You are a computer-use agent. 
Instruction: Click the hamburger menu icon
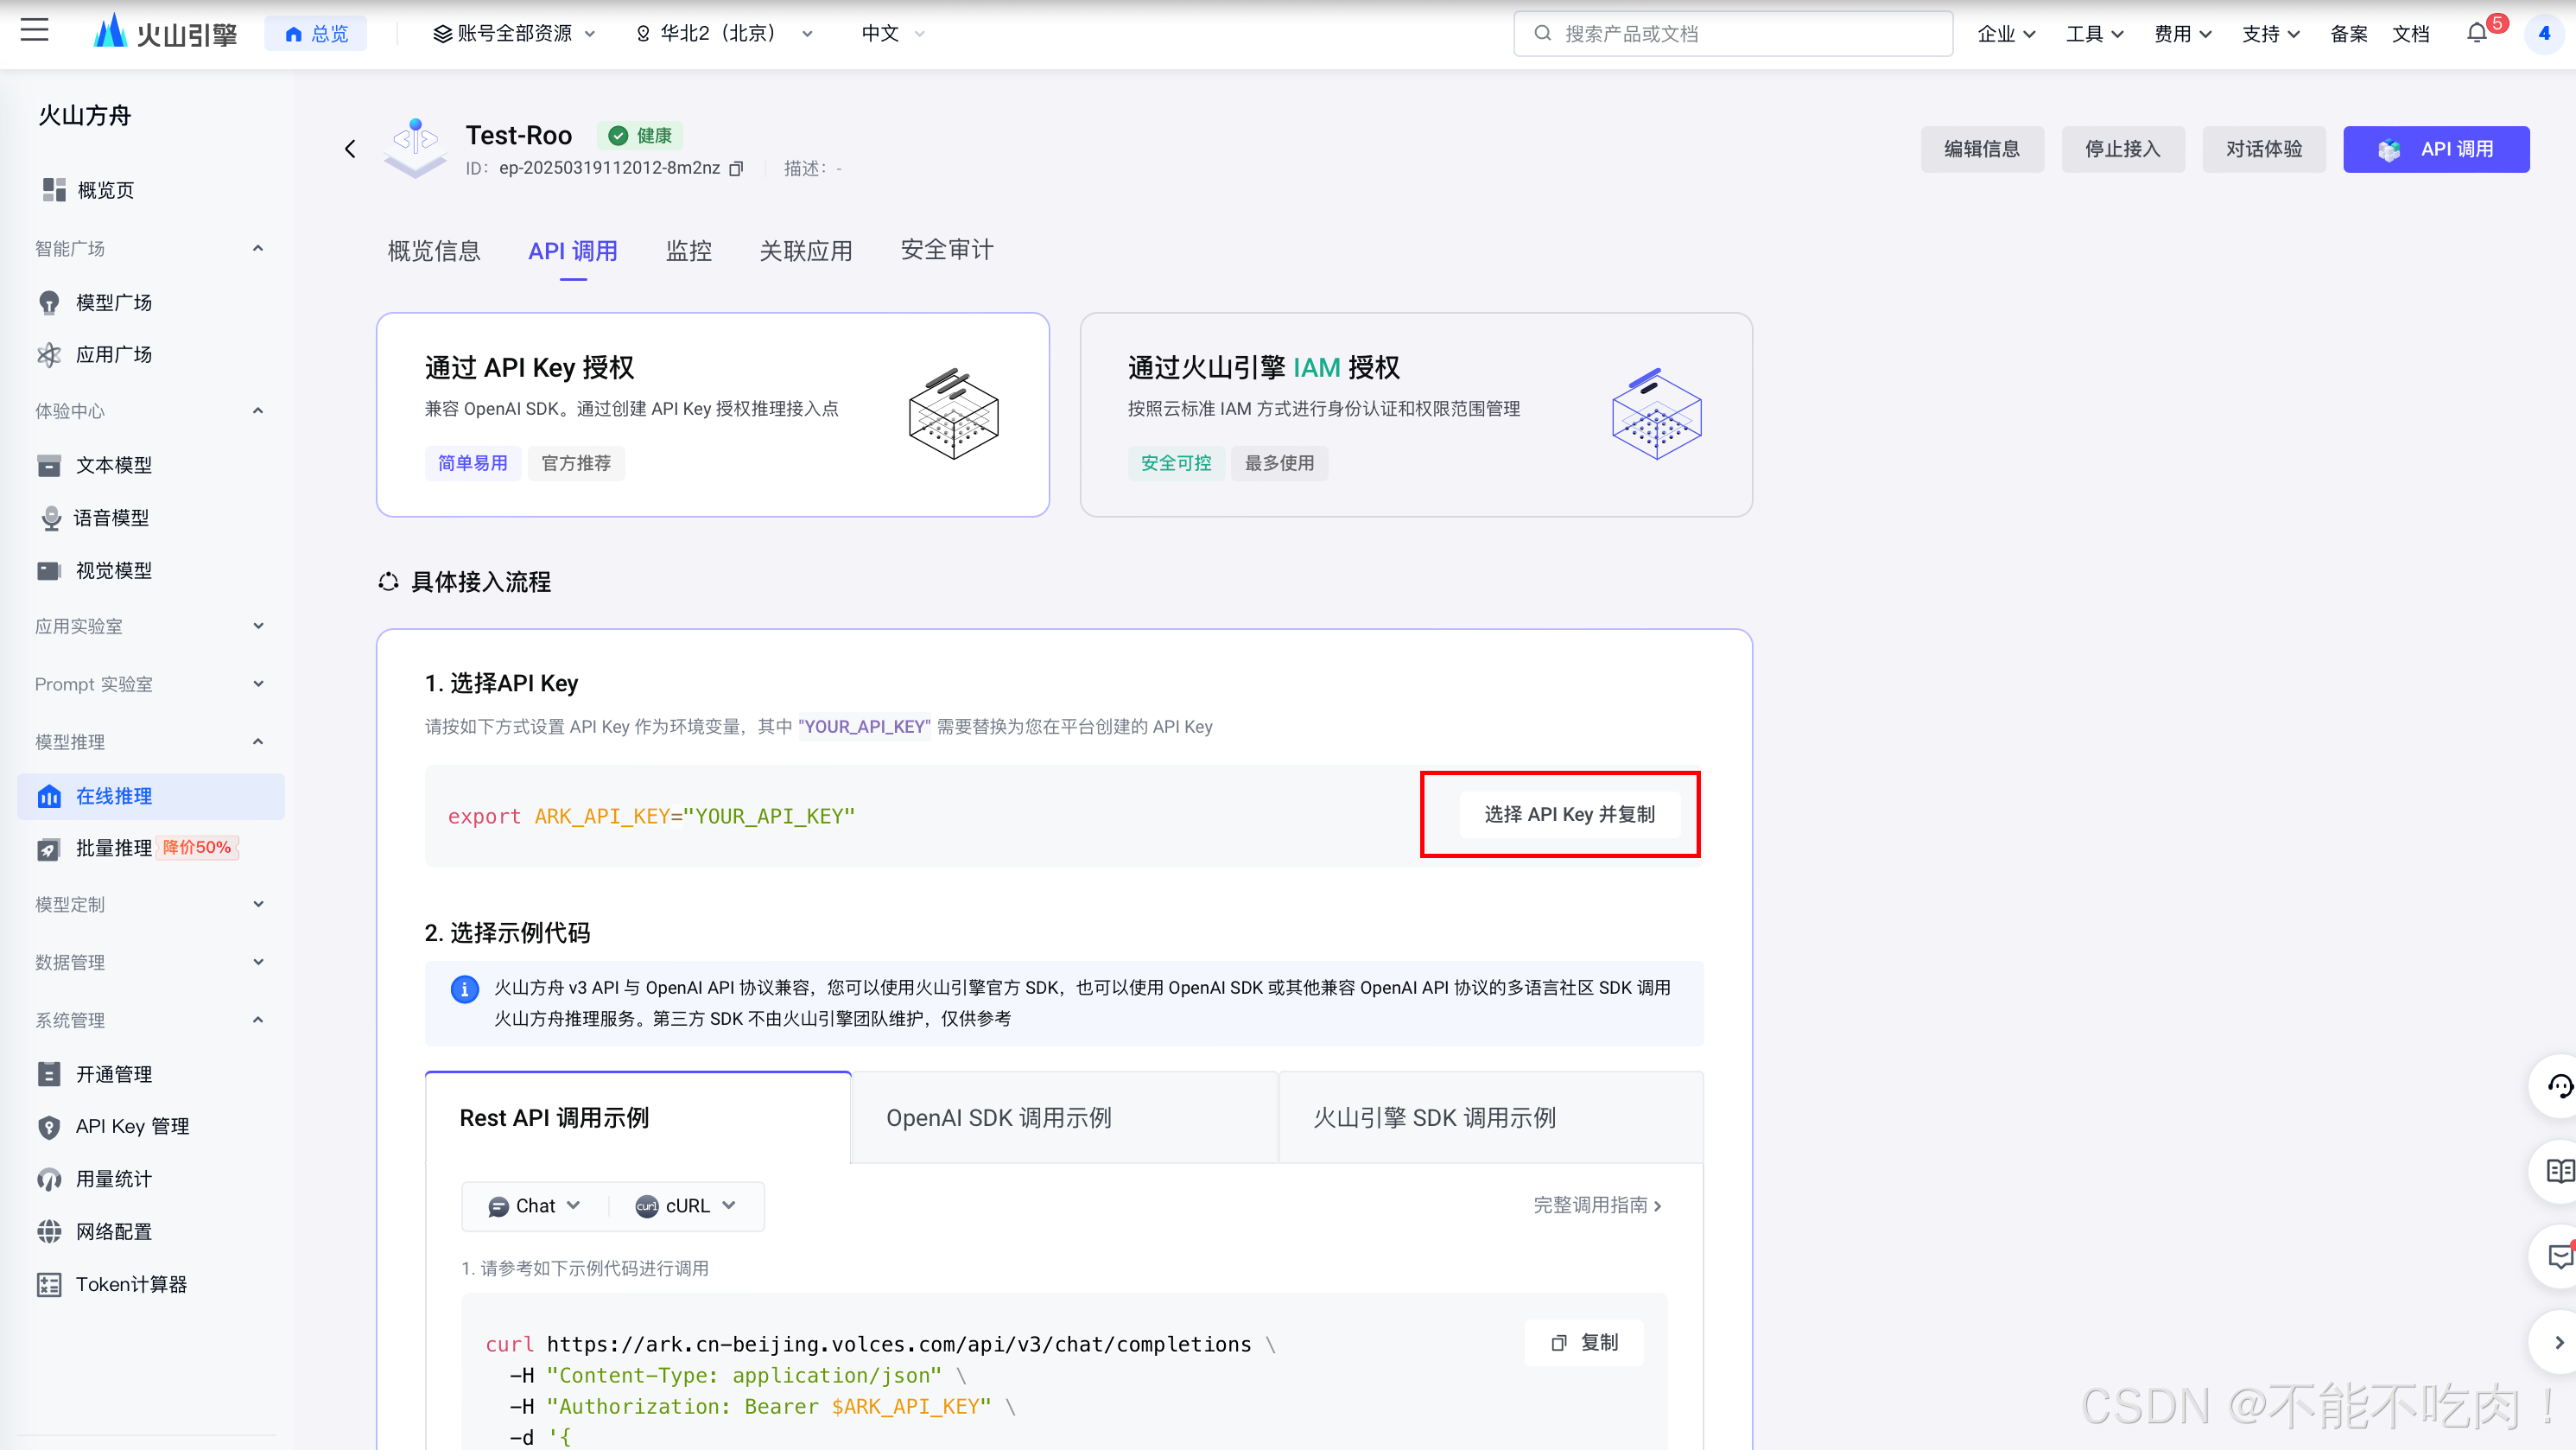[35, 30]
